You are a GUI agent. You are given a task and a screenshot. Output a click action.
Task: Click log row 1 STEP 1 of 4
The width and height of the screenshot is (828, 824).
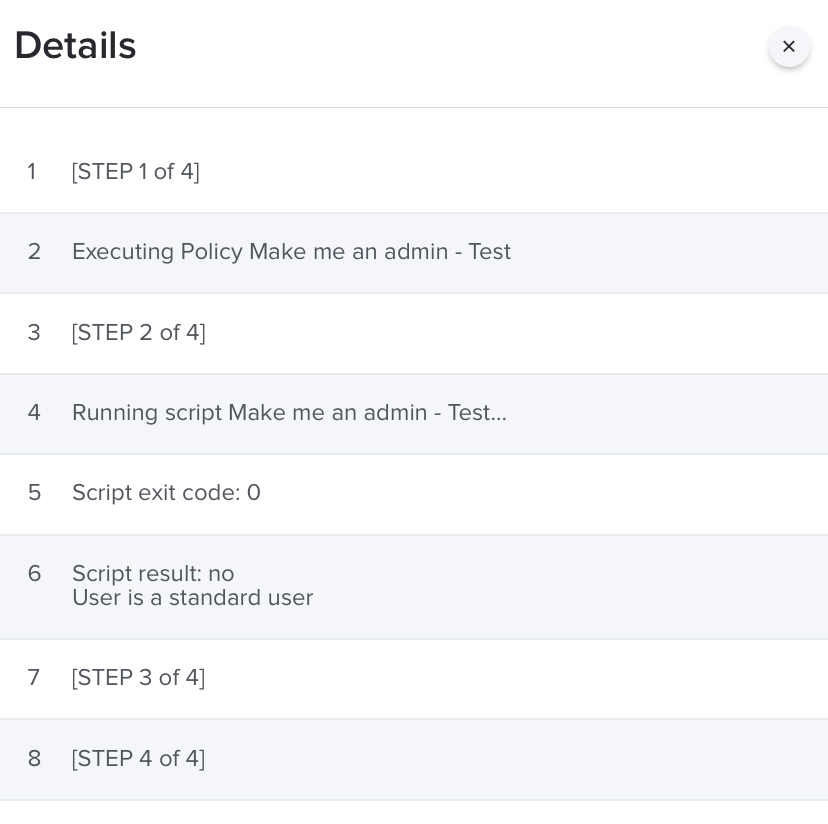point(414,172)
